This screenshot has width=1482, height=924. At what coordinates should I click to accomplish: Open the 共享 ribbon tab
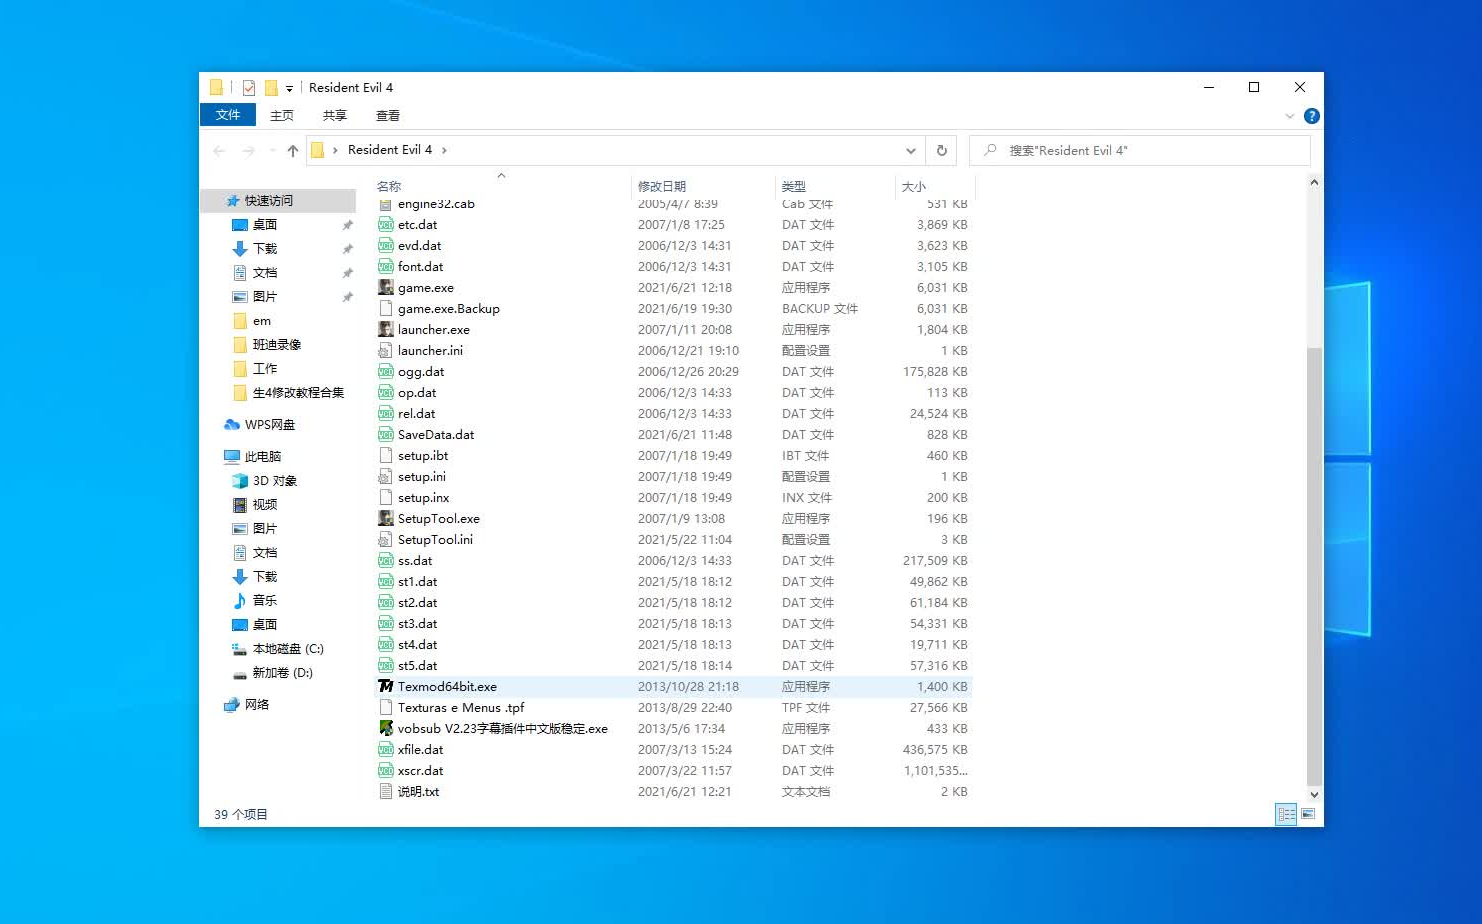tap(335, 115)
